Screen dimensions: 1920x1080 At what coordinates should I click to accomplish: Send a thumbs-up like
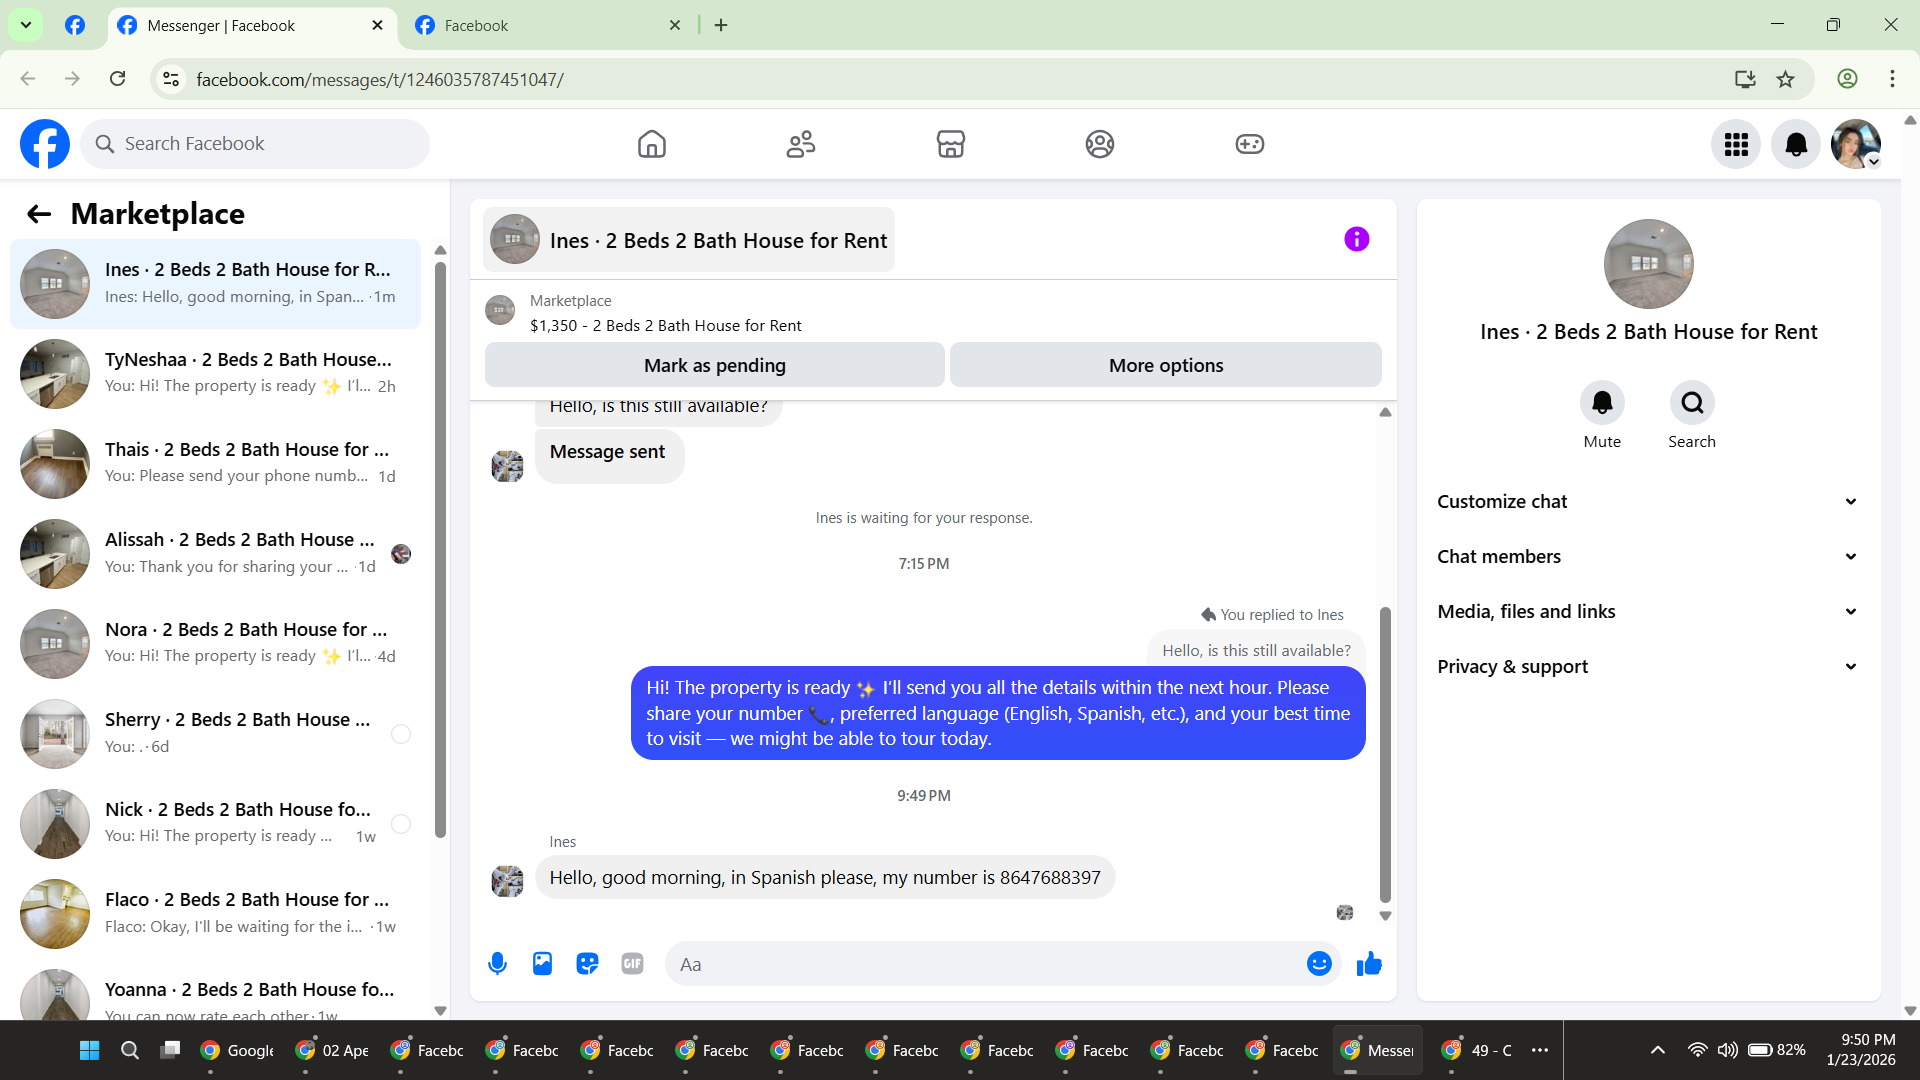(1369, 964)
